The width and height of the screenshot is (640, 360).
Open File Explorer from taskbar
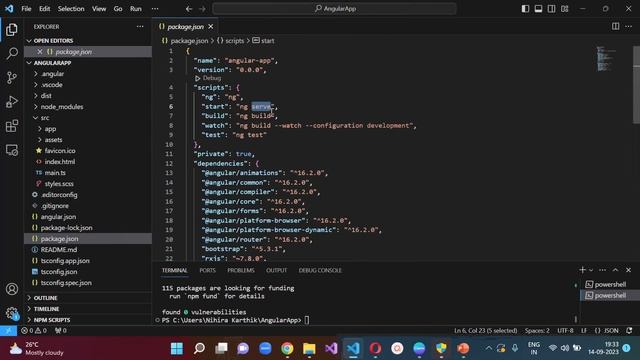coord(309,348)
